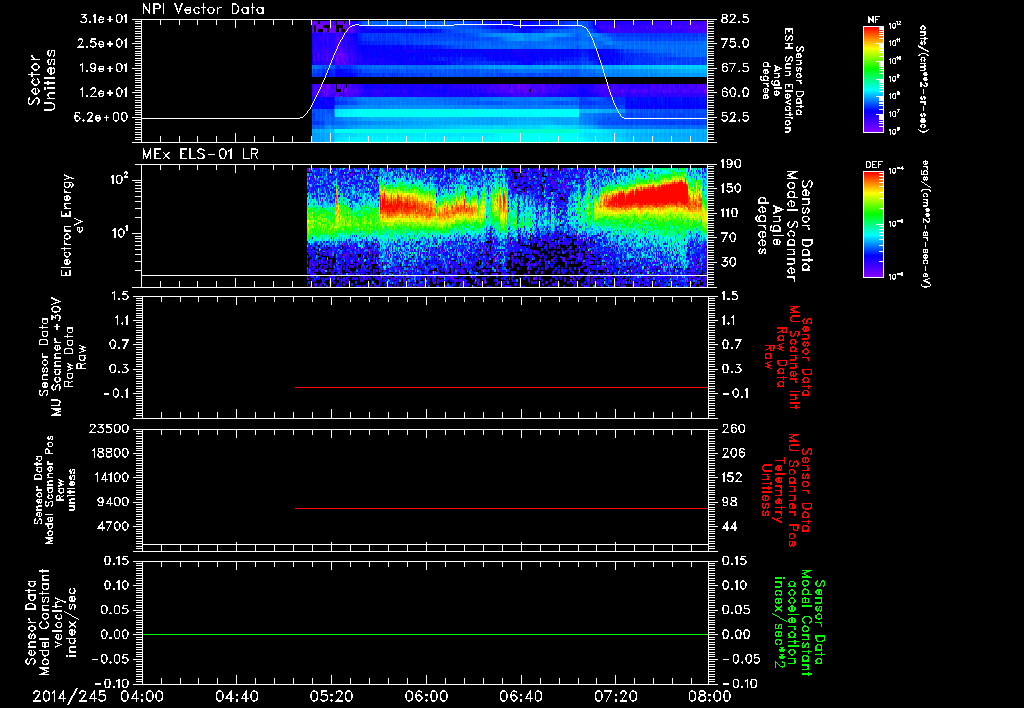The width and height of the screenshot is (1024, 708).
Task: Click the red scanner position telemetry line
Action: coord(502,508)
